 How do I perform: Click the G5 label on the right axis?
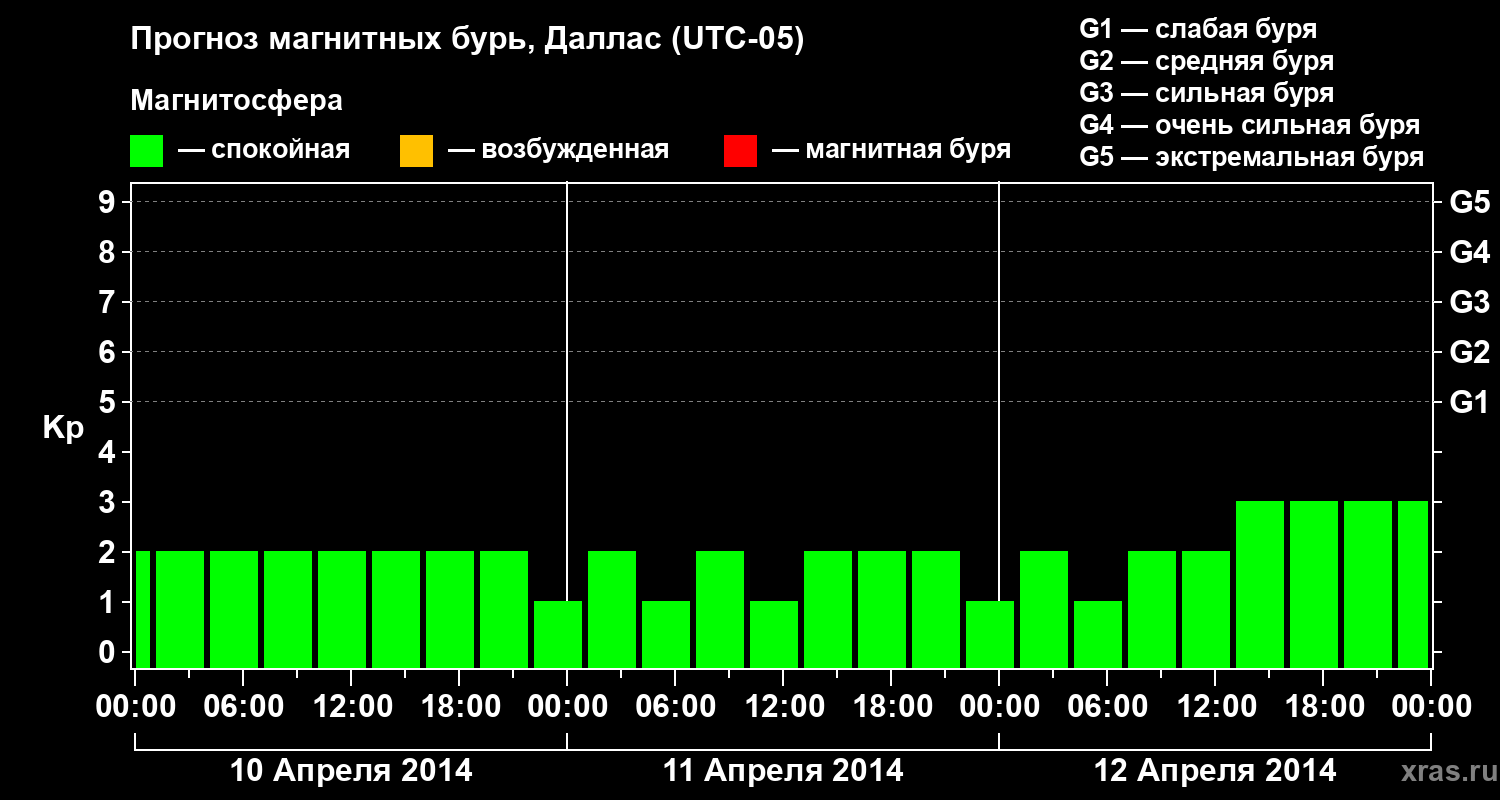1470,203
